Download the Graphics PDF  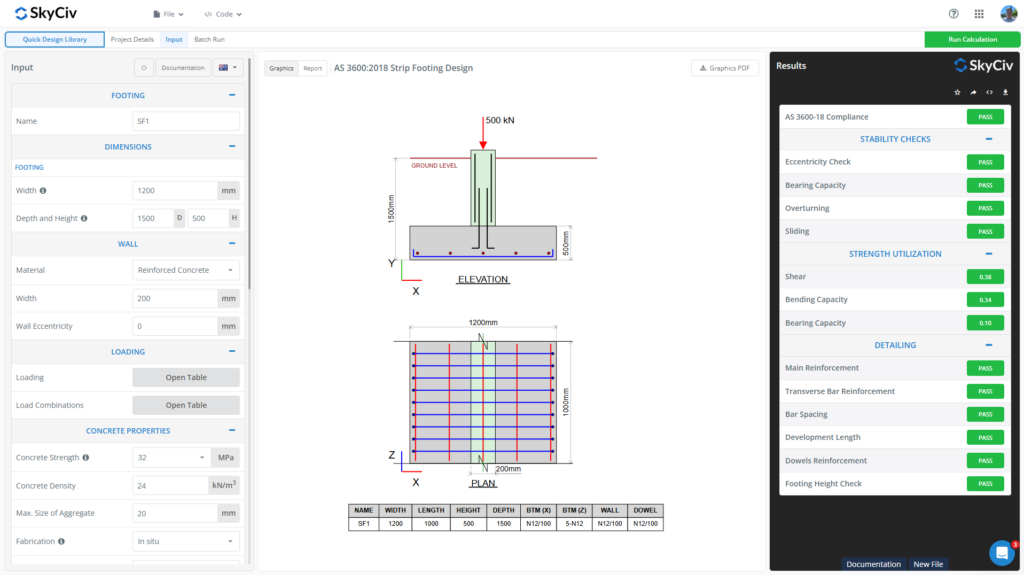pyautogui.click(x=725, y=68)
